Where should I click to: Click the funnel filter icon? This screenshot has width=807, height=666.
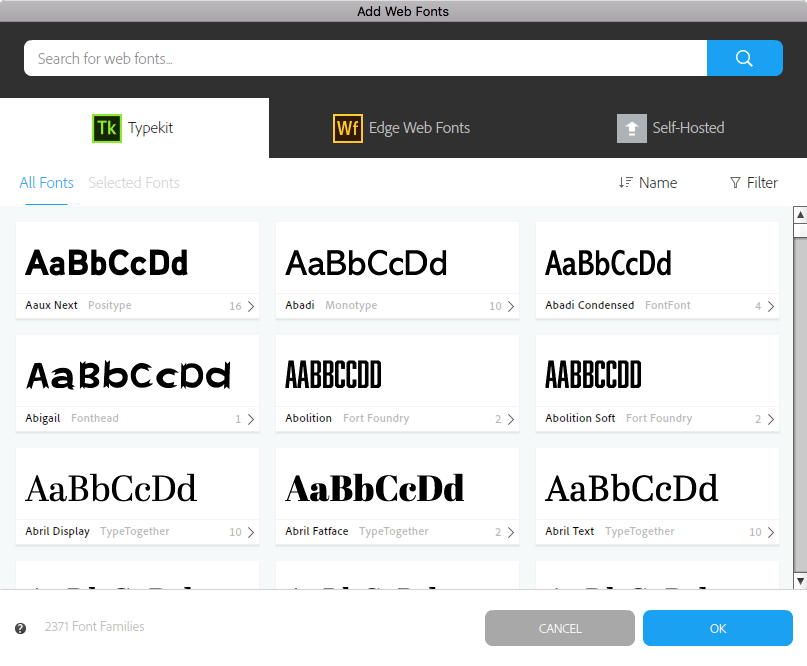[x=735, y=183]
